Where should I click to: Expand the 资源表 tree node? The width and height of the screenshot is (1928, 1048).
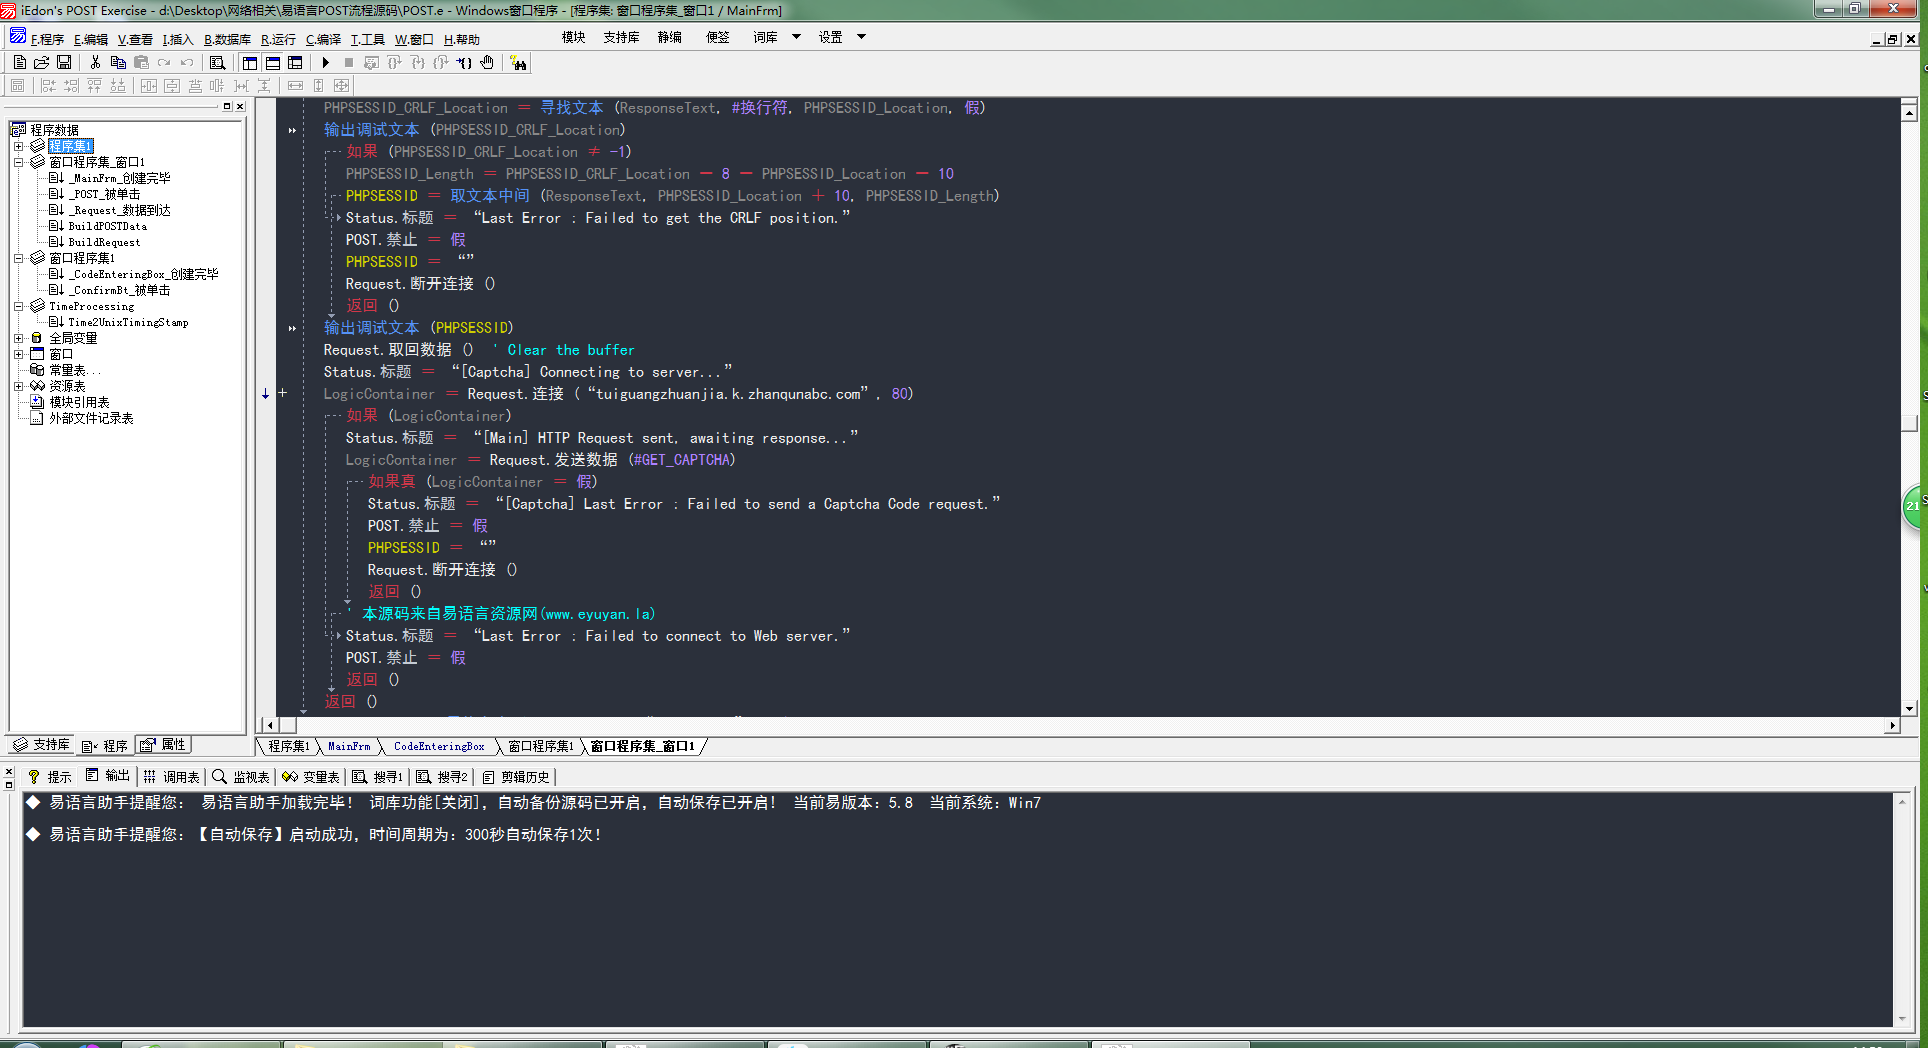click(18, 386)
